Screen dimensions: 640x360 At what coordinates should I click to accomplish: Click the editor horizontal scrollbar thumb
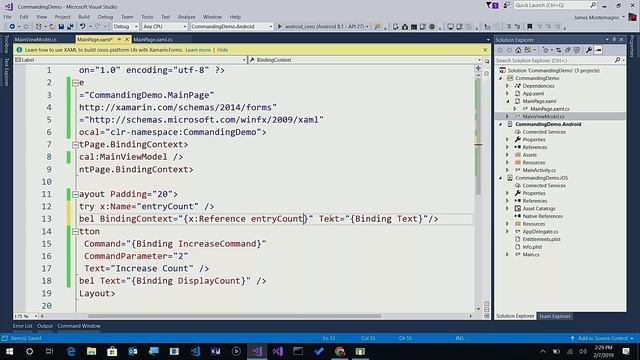[234, 316]
